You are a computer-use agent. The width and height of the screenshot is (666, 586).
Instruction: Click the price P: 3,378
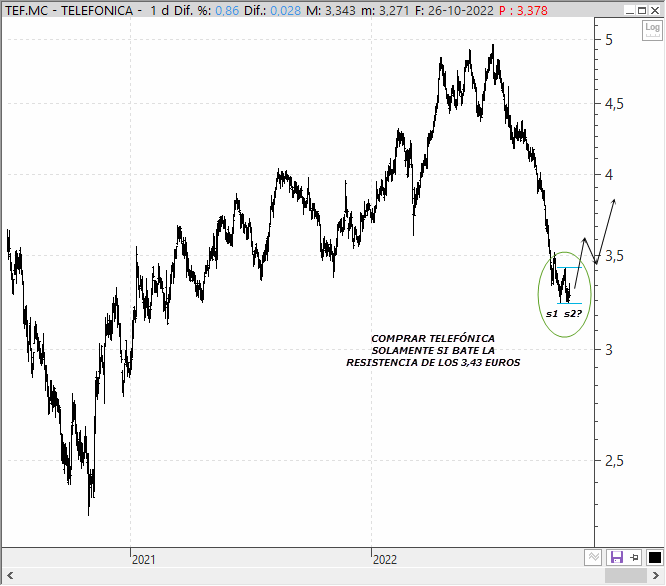pos(523,11)
